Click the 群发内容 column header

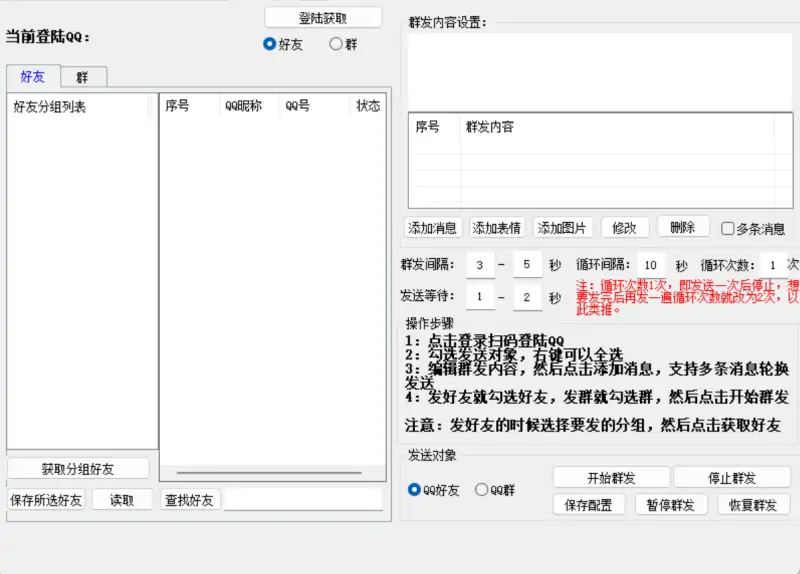tap(617, 127)
